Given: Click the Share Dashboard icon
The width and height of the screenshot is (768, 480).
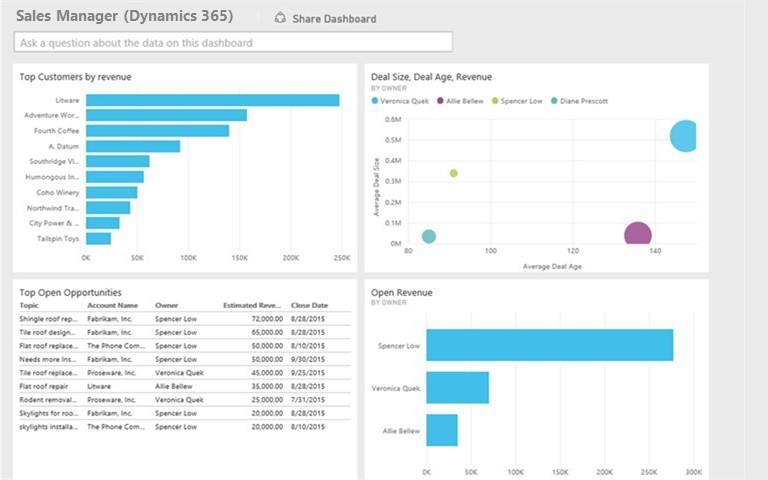Looking at the screenshot, I should pyautogui.click(x=280, y=18).
